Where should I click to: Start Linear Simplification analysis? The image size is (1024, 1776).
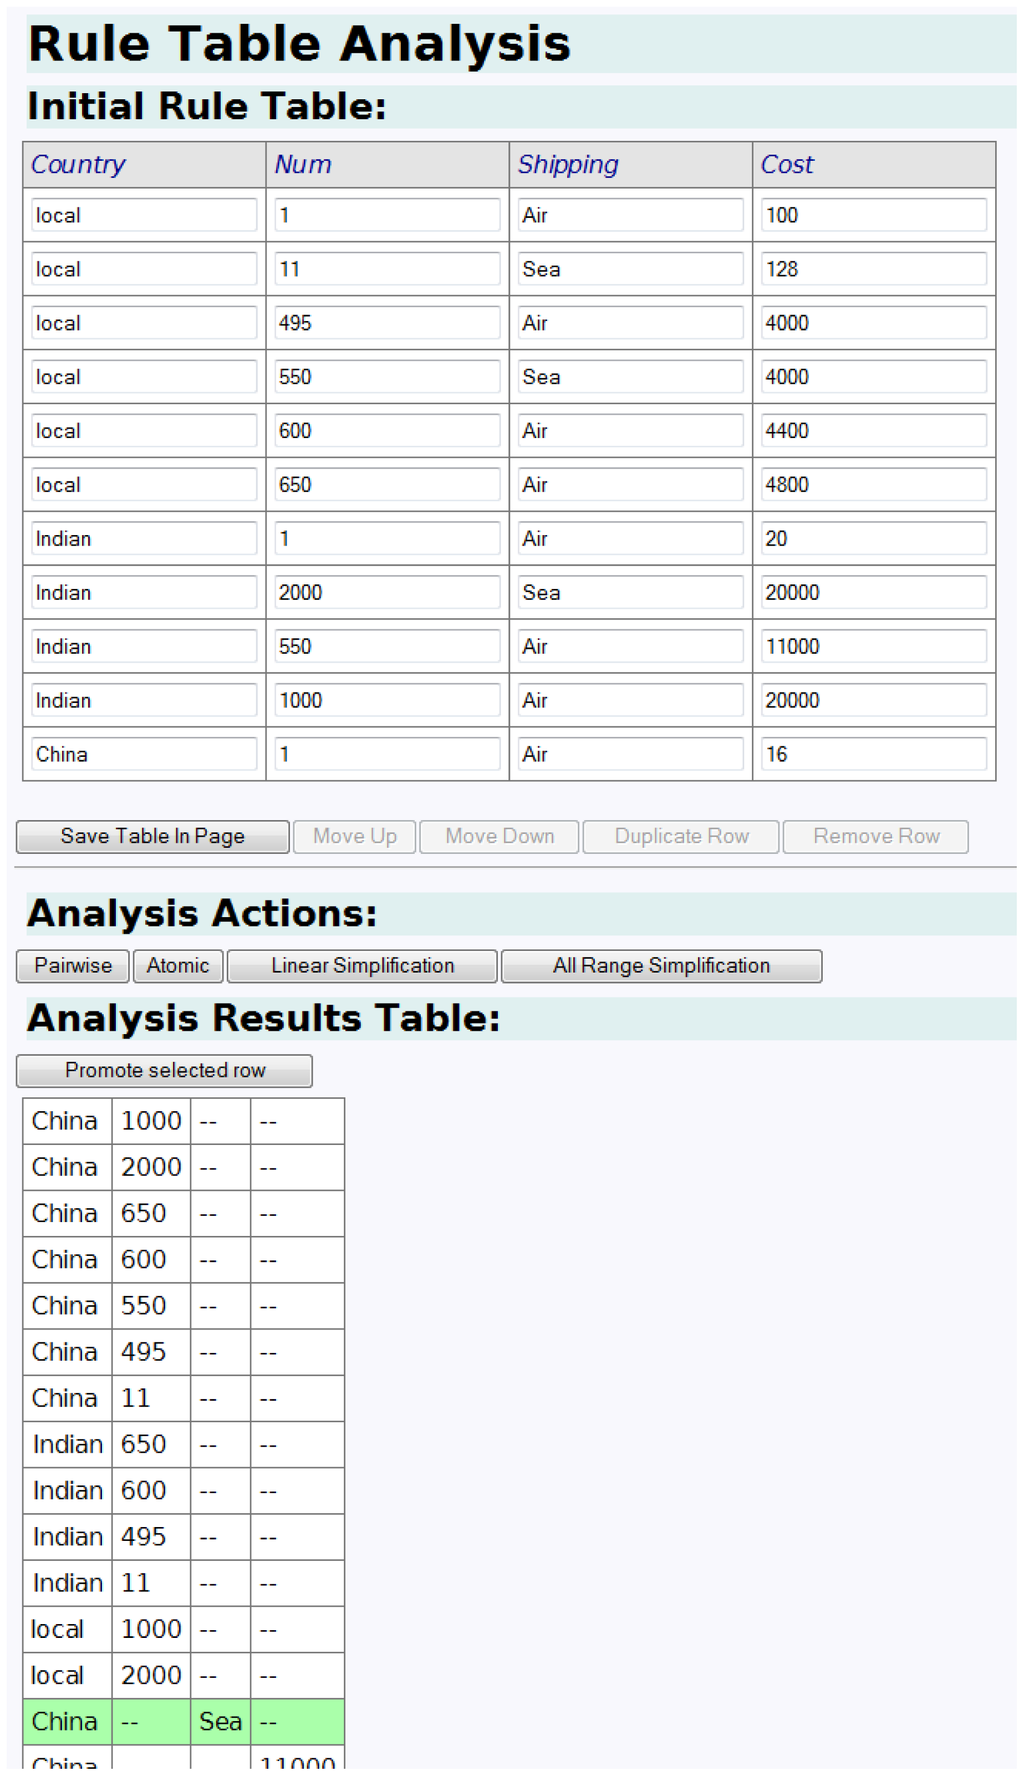[x=362, y=966]
